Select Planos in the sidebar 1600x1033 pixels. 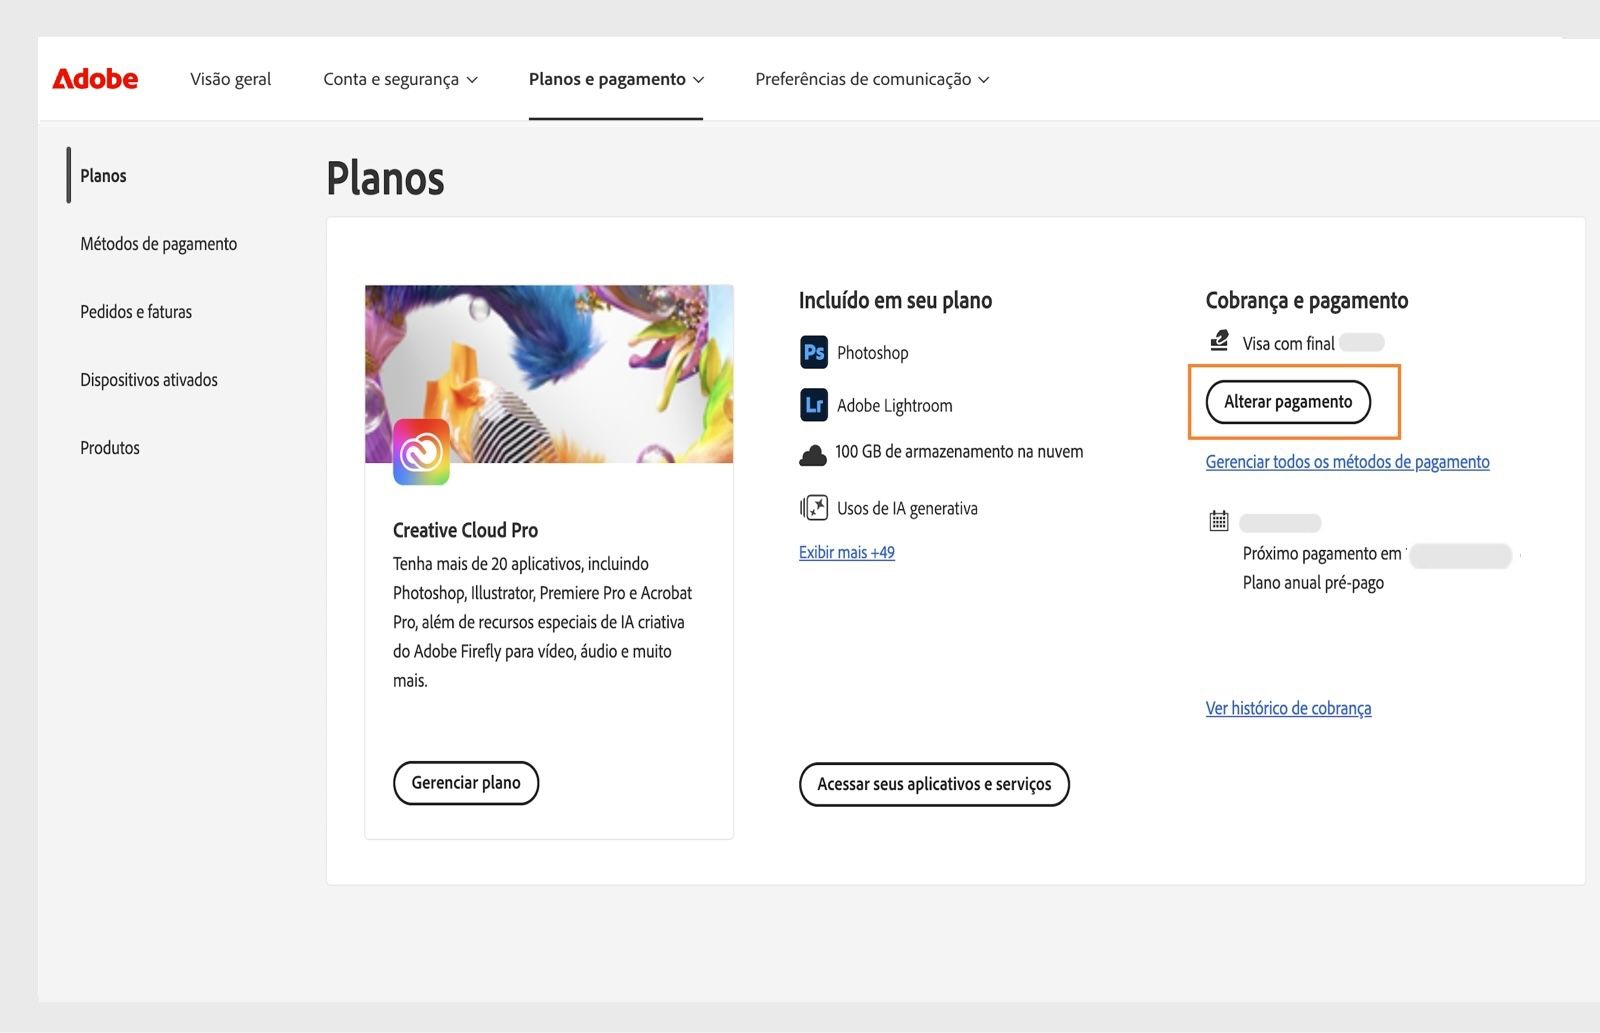tap(103, 175)
